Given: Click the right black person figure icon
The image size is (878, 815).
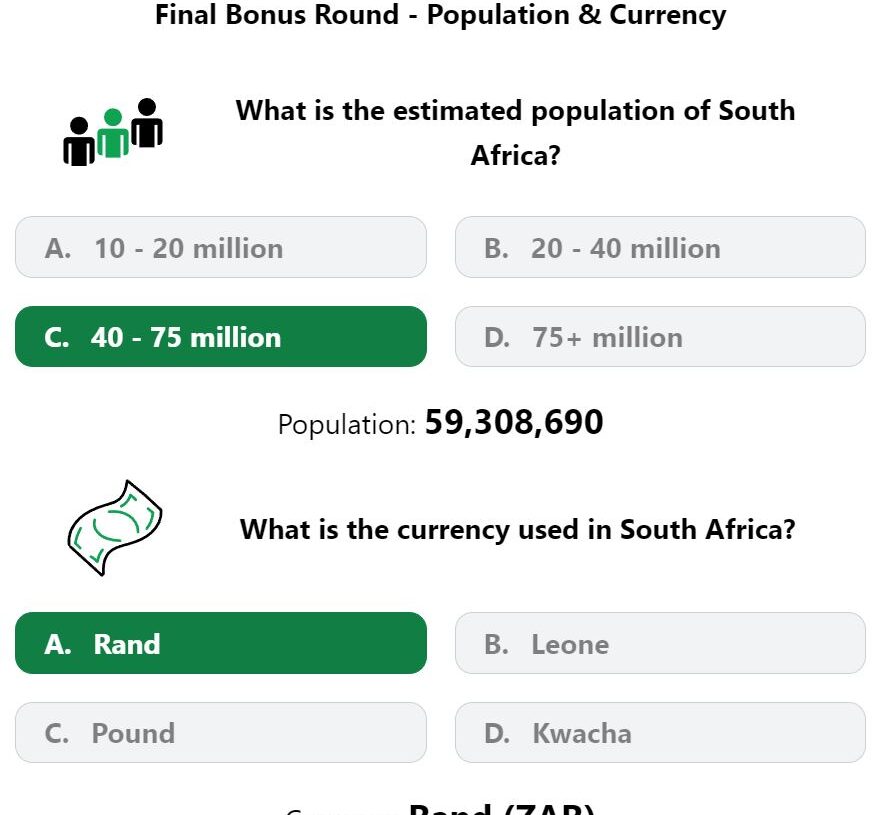Looking at the screenshot, I should pyautogui.click(x=147, y=123).
